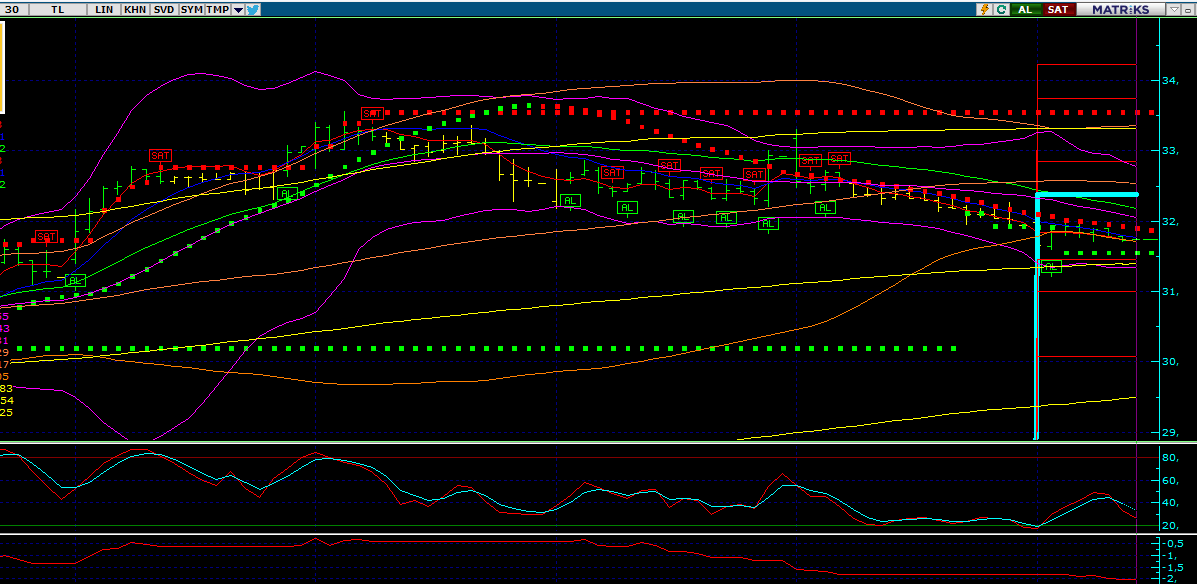Click the thick cyan horizontal level line
Viewport: 1197px width, 584px height.
coord(1087,195)
